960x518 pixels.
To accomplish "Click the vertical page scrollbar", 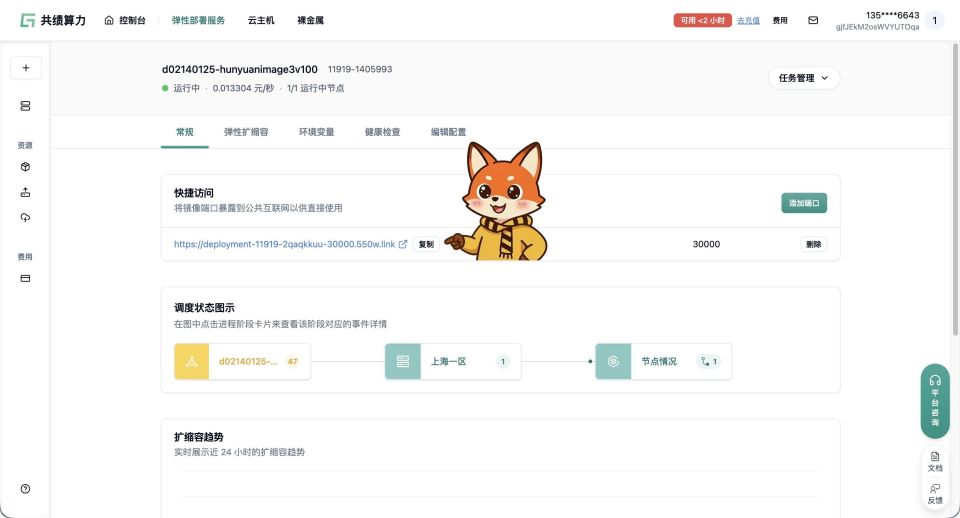I will point(955,190).
